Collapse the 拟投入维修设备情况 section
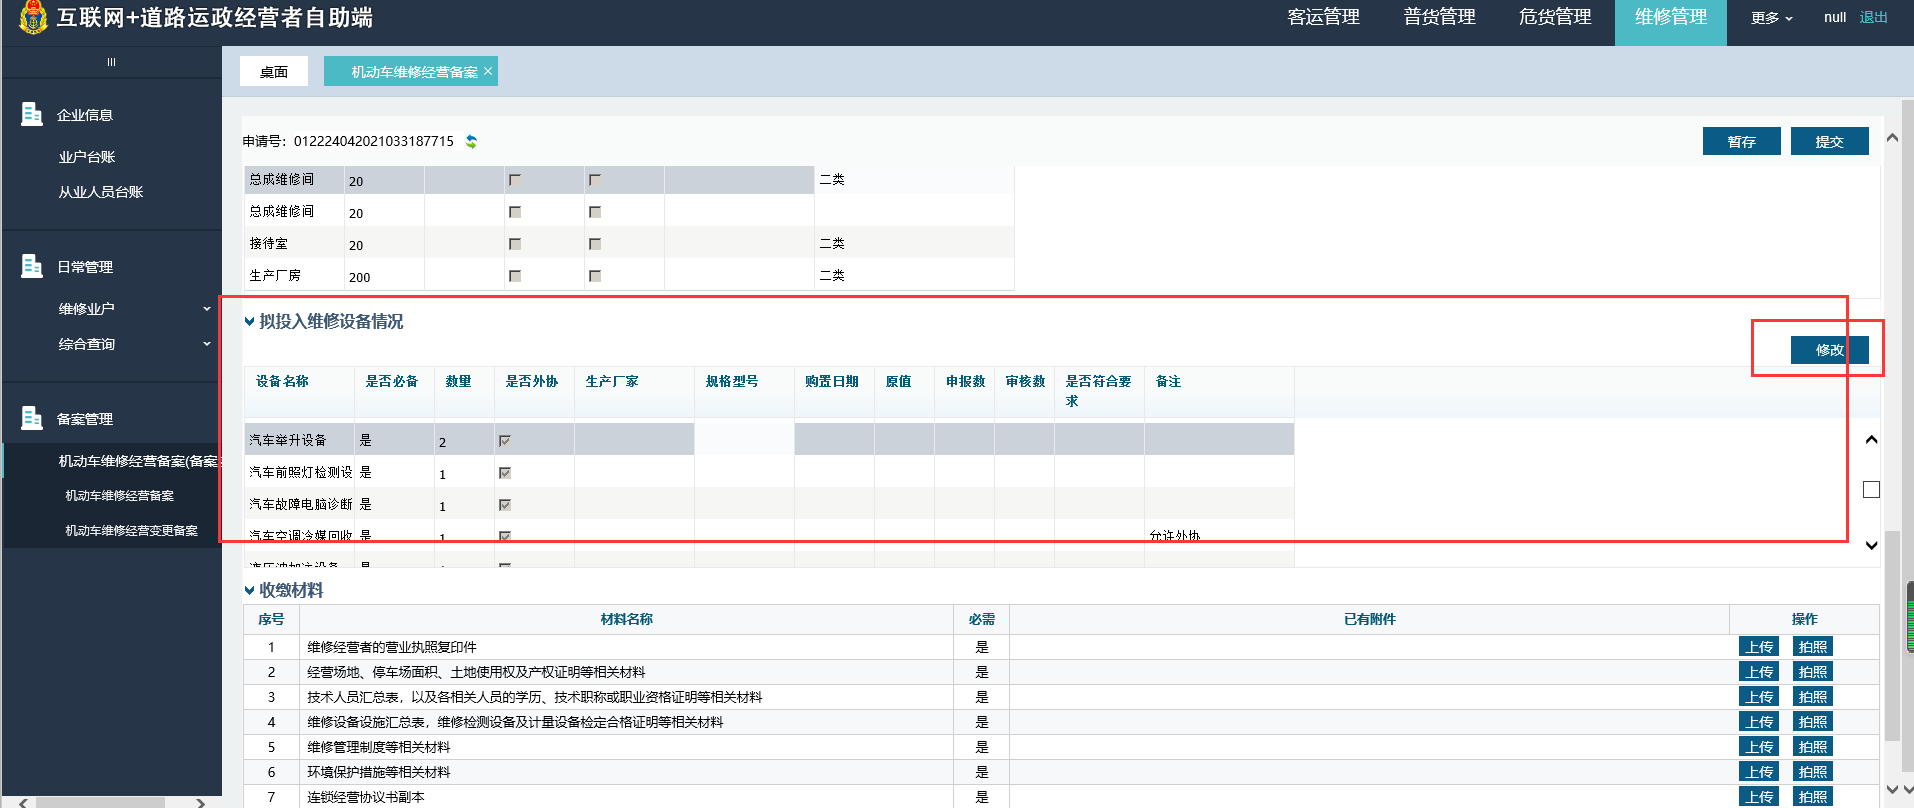This screenshot has width=1914, height=808. [249, 322]
